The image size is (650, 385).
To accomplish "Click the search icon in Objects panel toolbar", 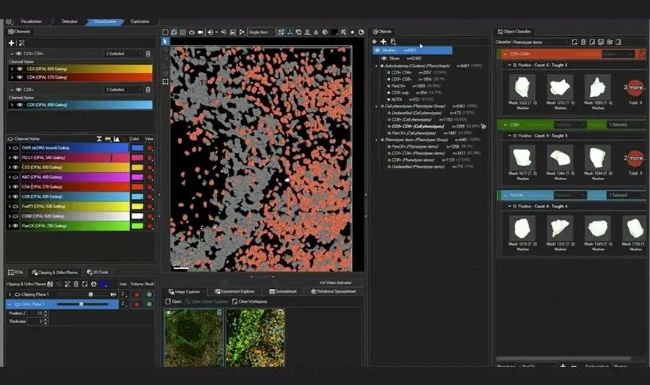I will 393,41.
